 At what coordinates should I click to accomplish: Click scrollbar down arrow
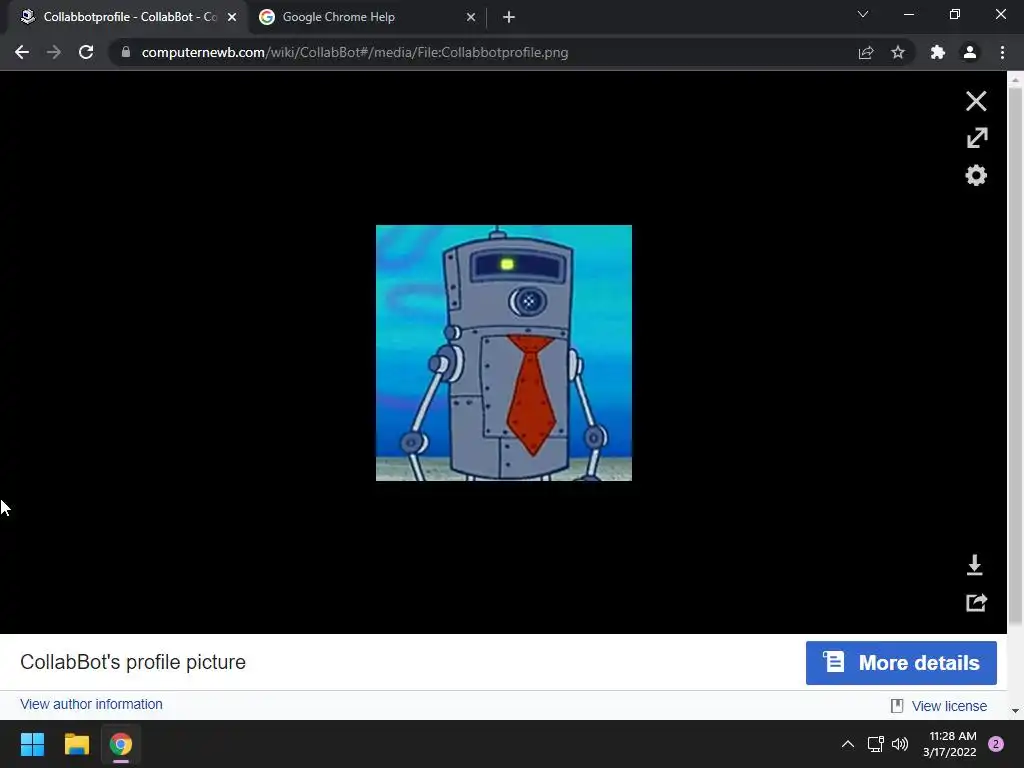point(1015,711)
